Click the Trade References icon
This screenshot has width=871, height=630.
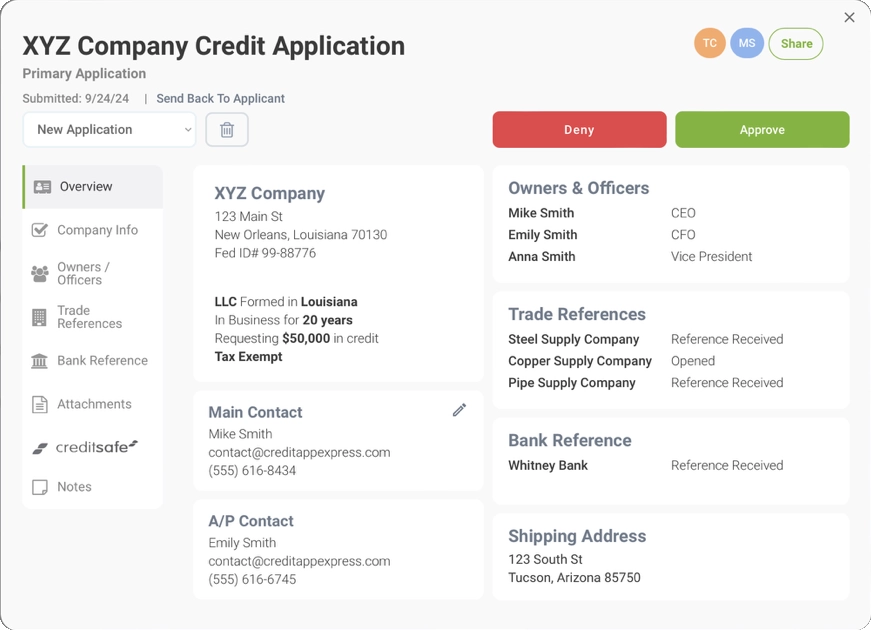pos(39,316)
